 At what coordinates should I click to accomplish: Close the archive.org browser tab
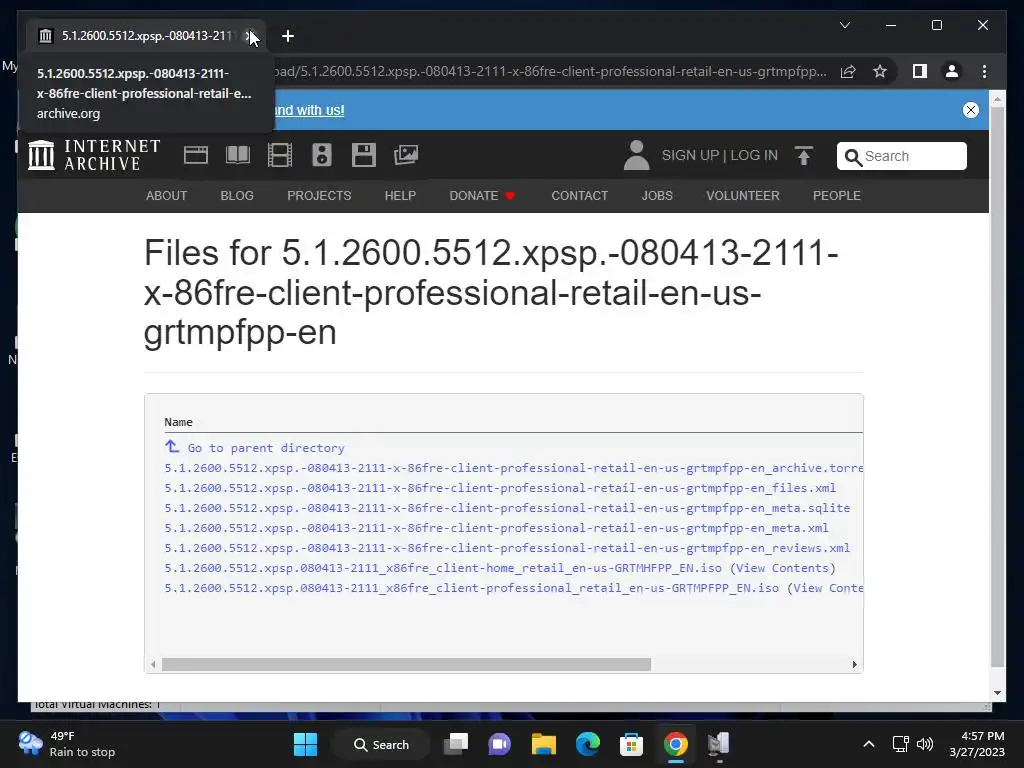coord(249,36)
